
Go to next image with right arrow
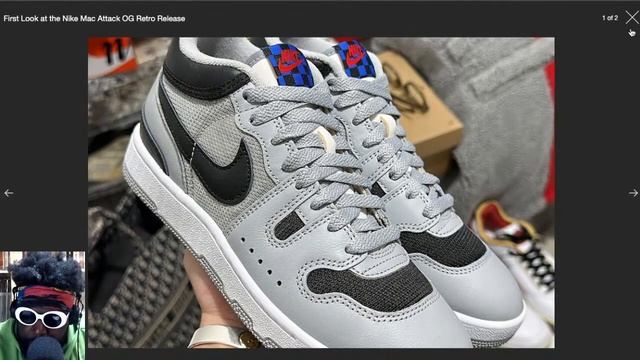click(633, 193)
